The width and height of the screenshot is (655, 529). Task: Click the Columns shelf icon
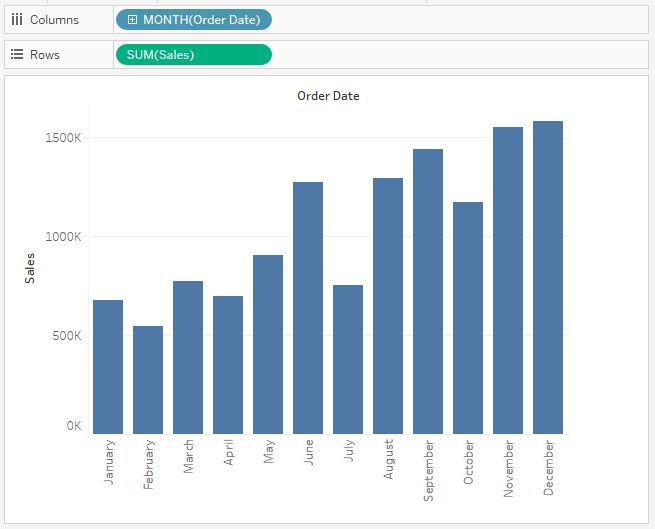pos(16,20)
